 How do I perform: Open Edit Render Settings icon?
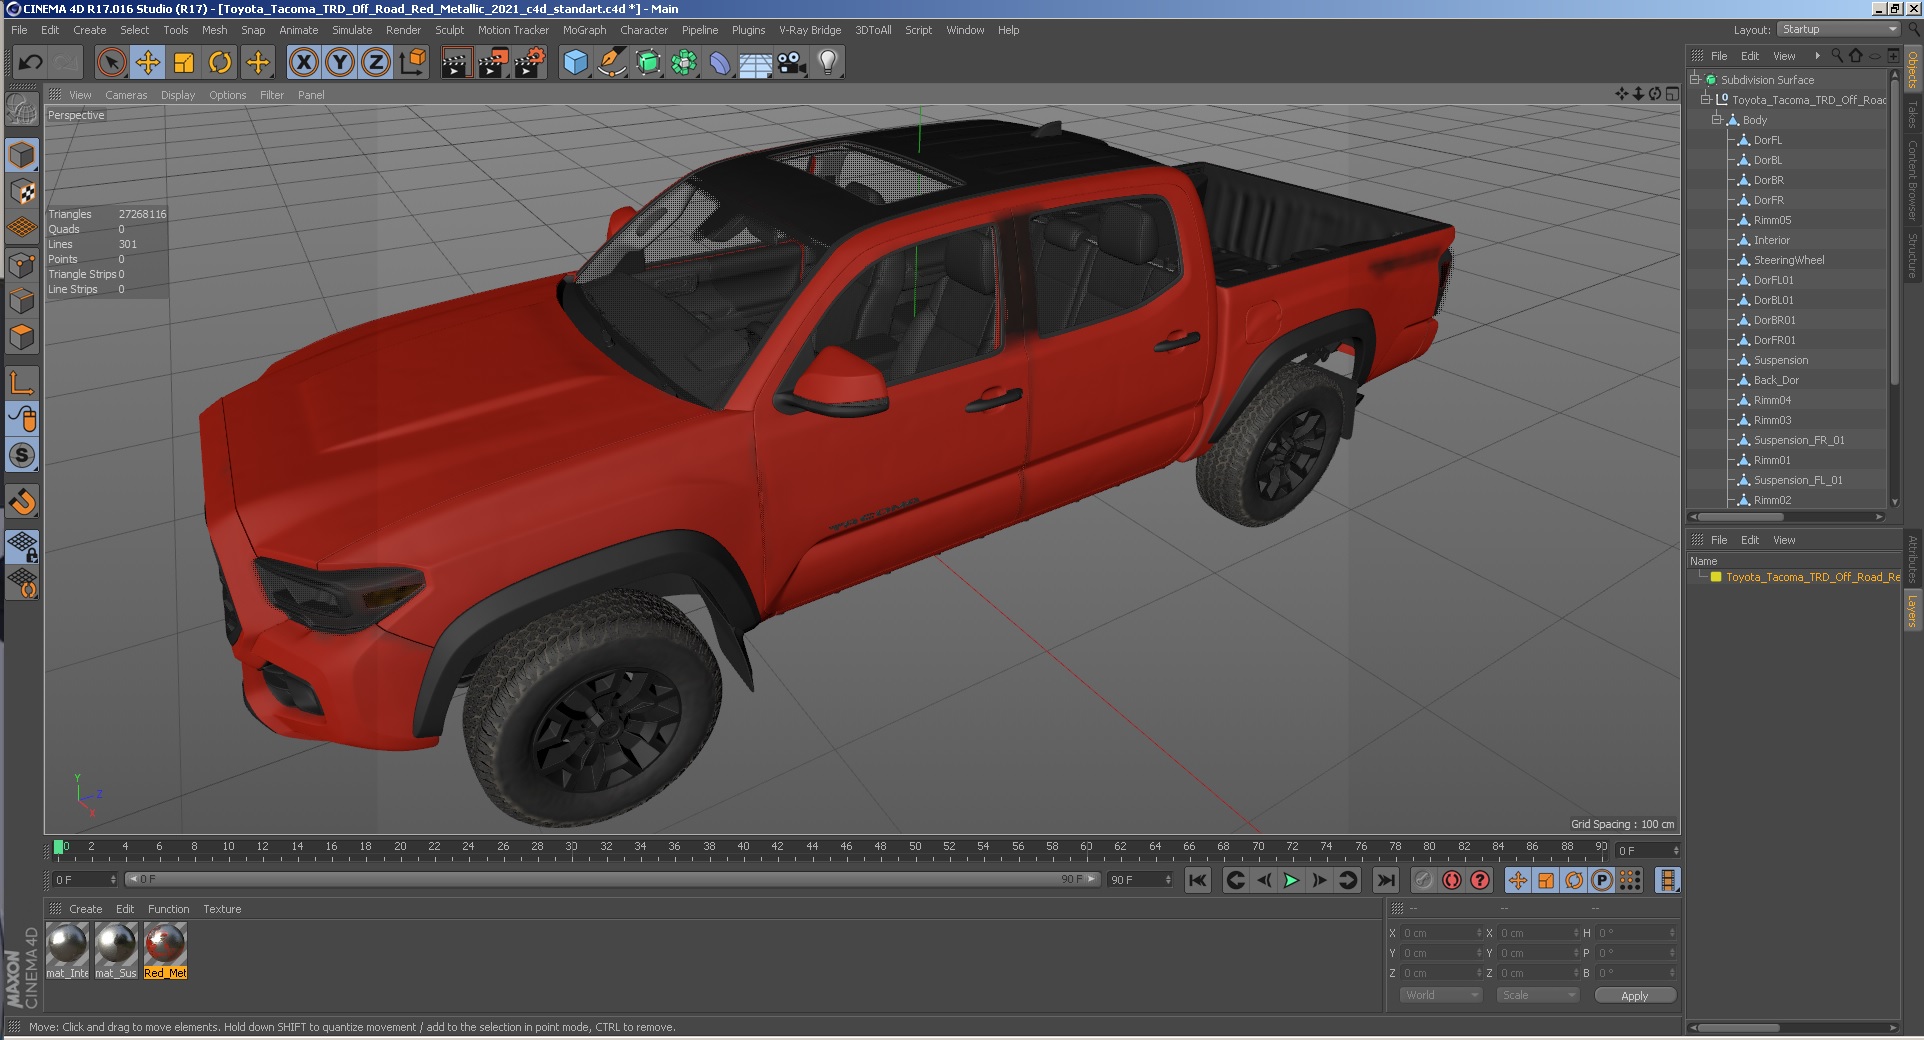point(529,63)
